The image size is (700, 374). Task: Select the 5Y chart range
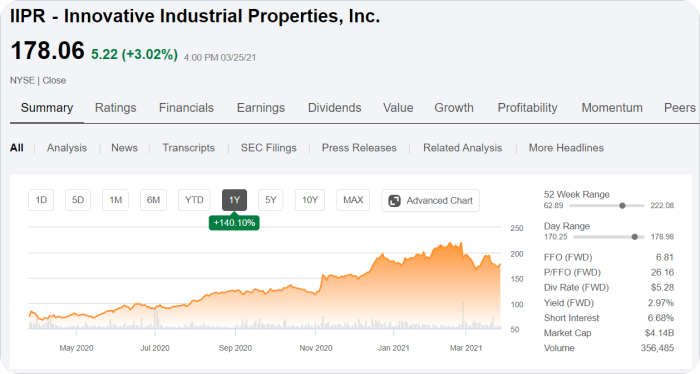coord(271,200)
